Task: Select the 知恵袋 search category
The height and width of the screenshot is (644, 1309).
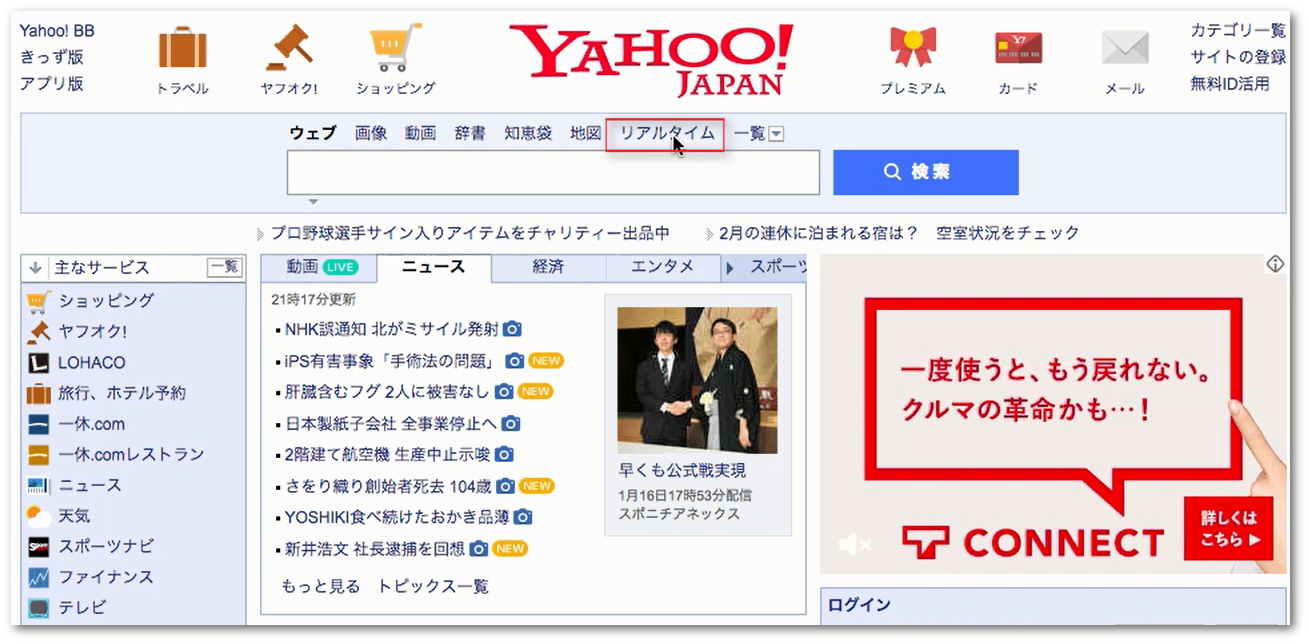Action: click(528, 133)
